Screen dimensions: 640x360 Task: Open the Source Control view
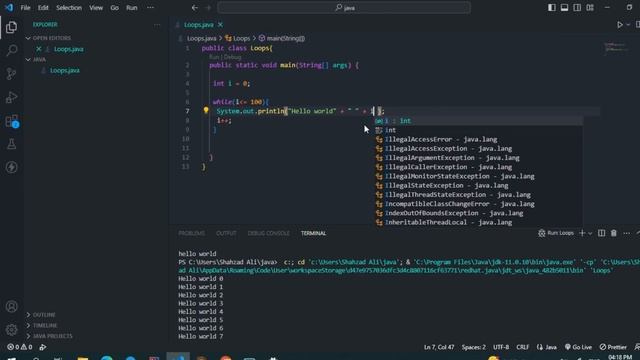coord(11,74)
